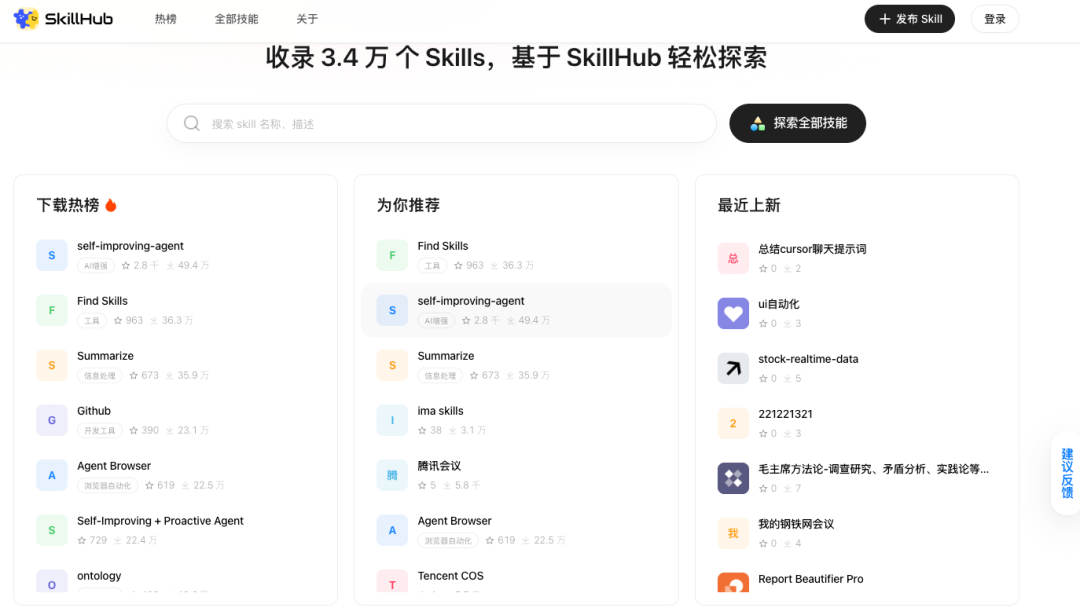1080x615 pixels.
Task: Click the A avatar of Agent Browser in 下载热榜
Action: click(x=52, y=475)
